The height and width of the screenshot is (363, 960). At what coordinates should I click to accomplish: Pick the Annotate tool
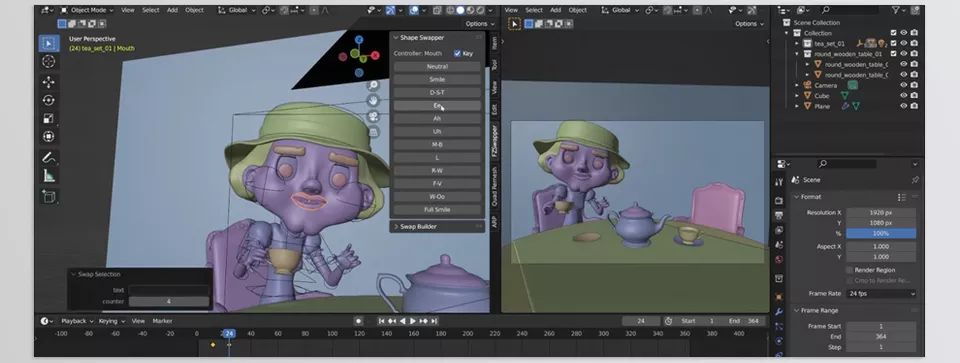48,157
